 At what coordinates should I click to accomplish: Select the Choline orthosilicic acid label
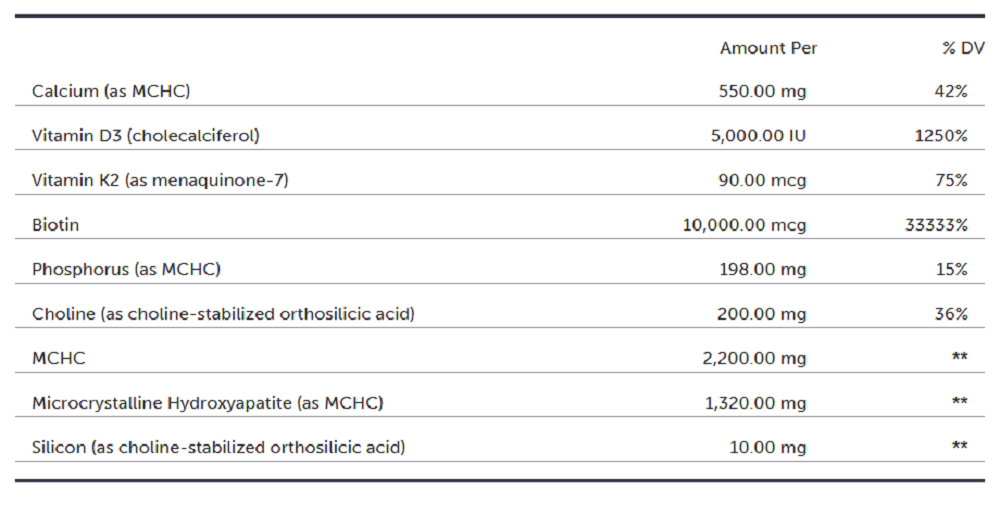click(223, 314)
